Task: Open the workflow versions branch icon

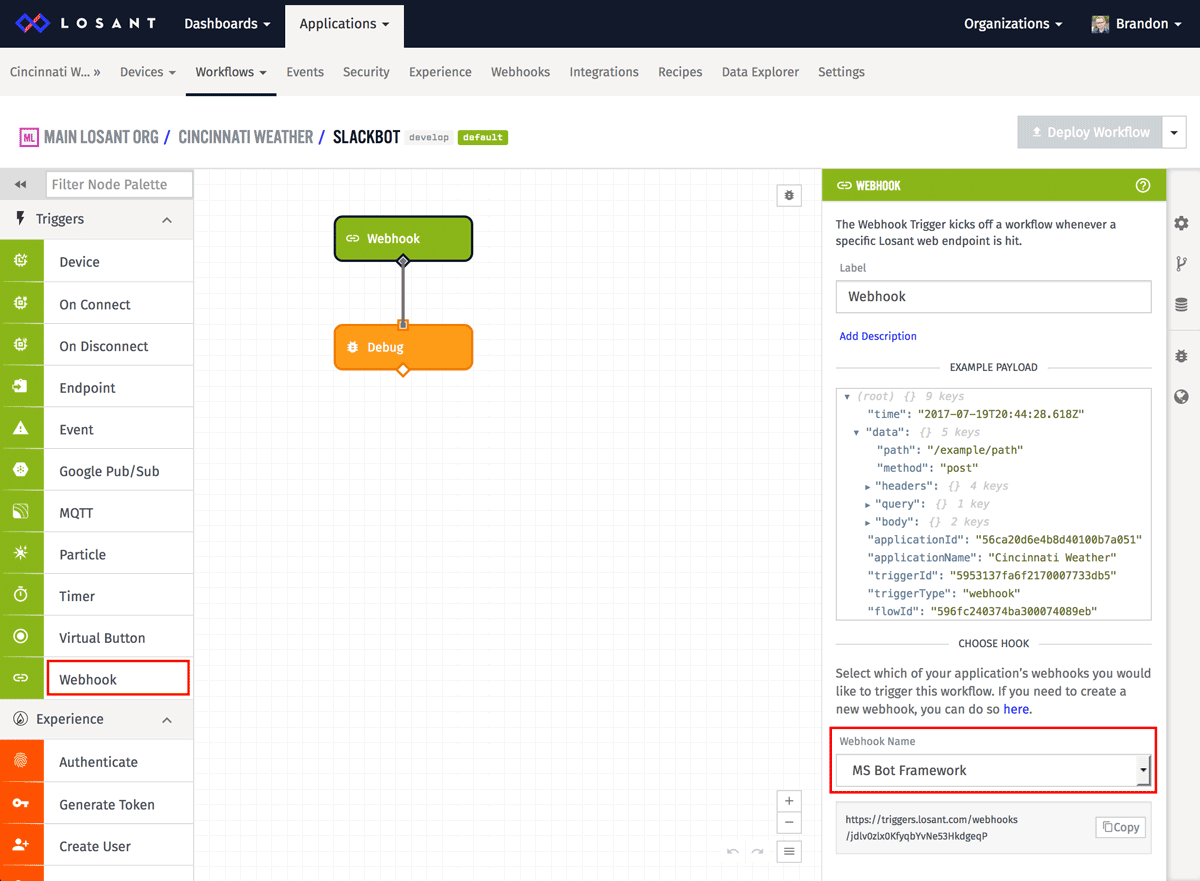Action: tap(1181, 264)
